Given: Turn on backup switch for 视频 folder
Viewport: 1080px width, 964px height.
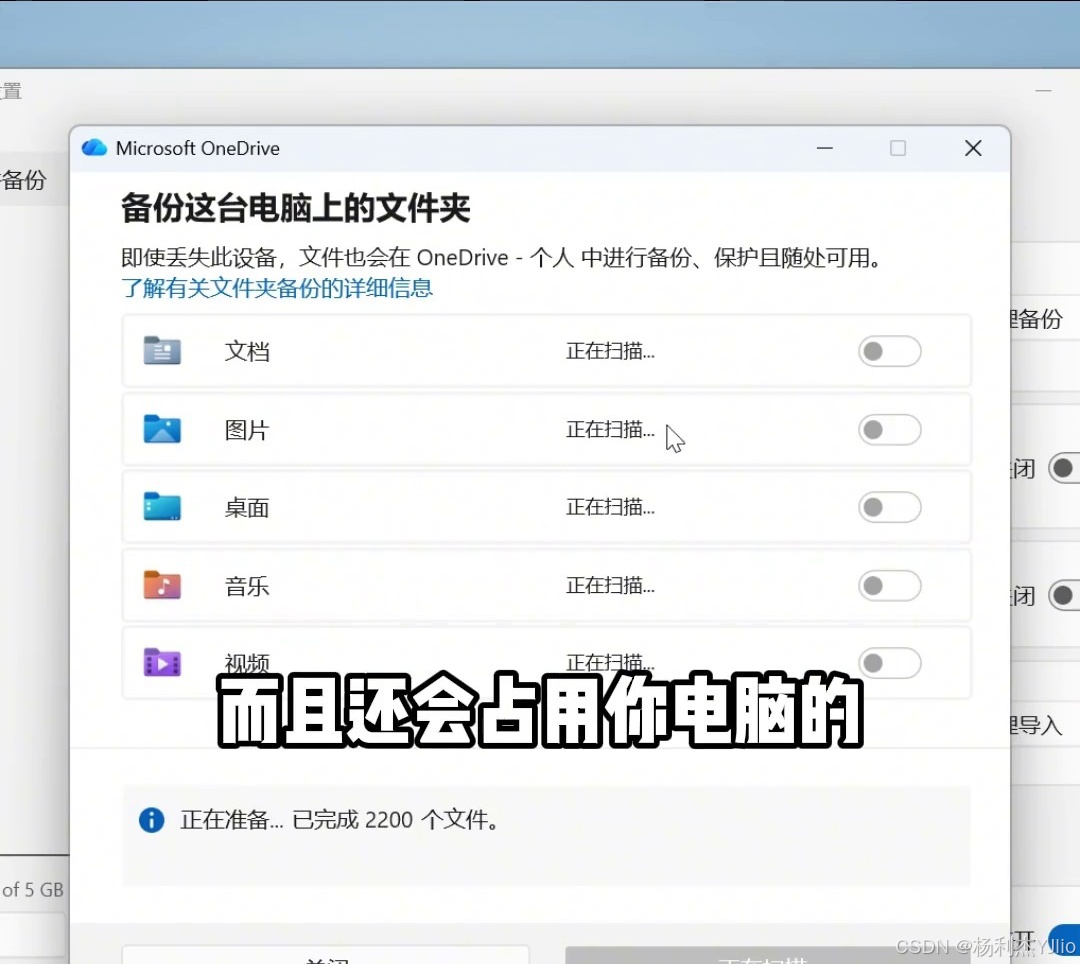Looking at the screenshot, I should pos(889,663).
